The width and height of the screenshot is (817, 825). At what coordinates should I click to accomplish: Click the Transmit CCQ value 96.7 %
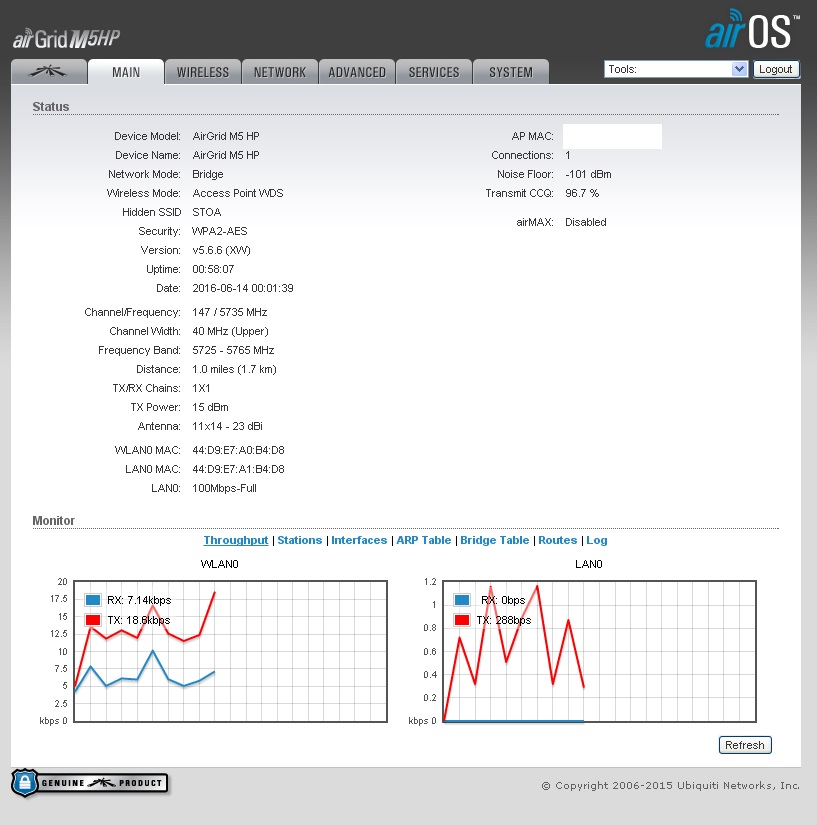(x=582, y=193)
